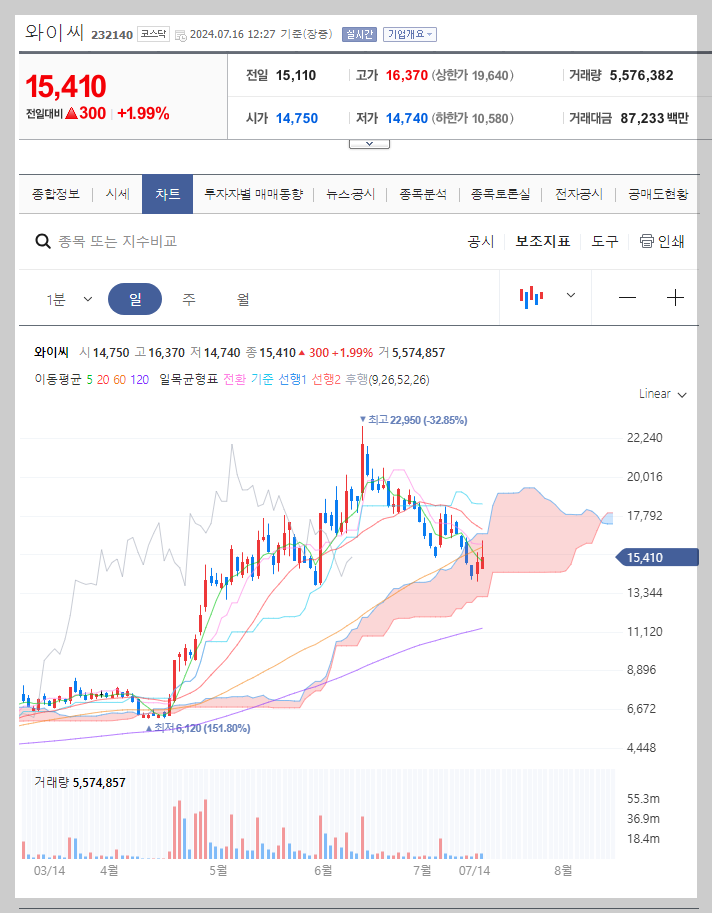Viewport: 712px width, 913px height.
Task: Click the magnifier icon in search bar
Action: (x=42, y=241)
